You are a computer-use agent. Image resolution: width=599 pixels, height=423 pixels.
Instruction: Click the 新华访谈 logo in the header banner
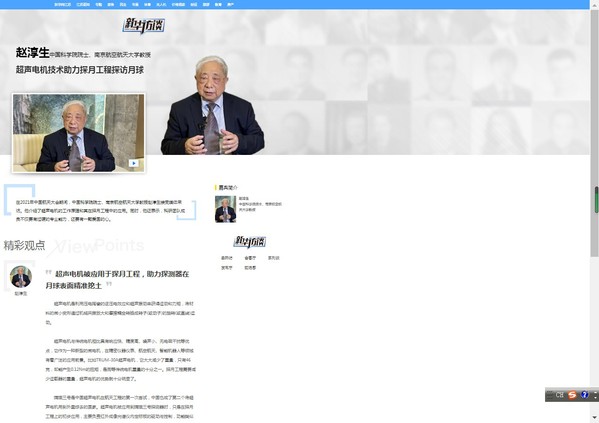point(144,25)
